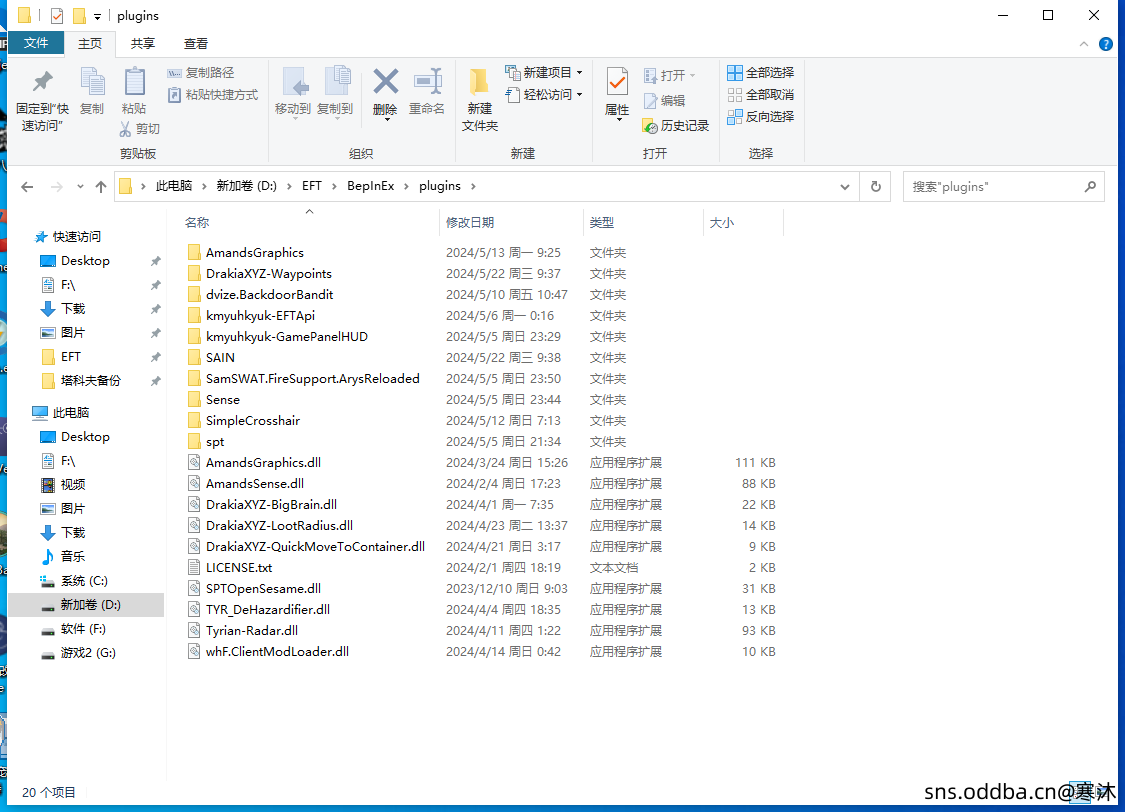This screenshot has height=812, width=1125.
Task: Click the 新加卷 (D:) breadcrumb
Action: 246,186
